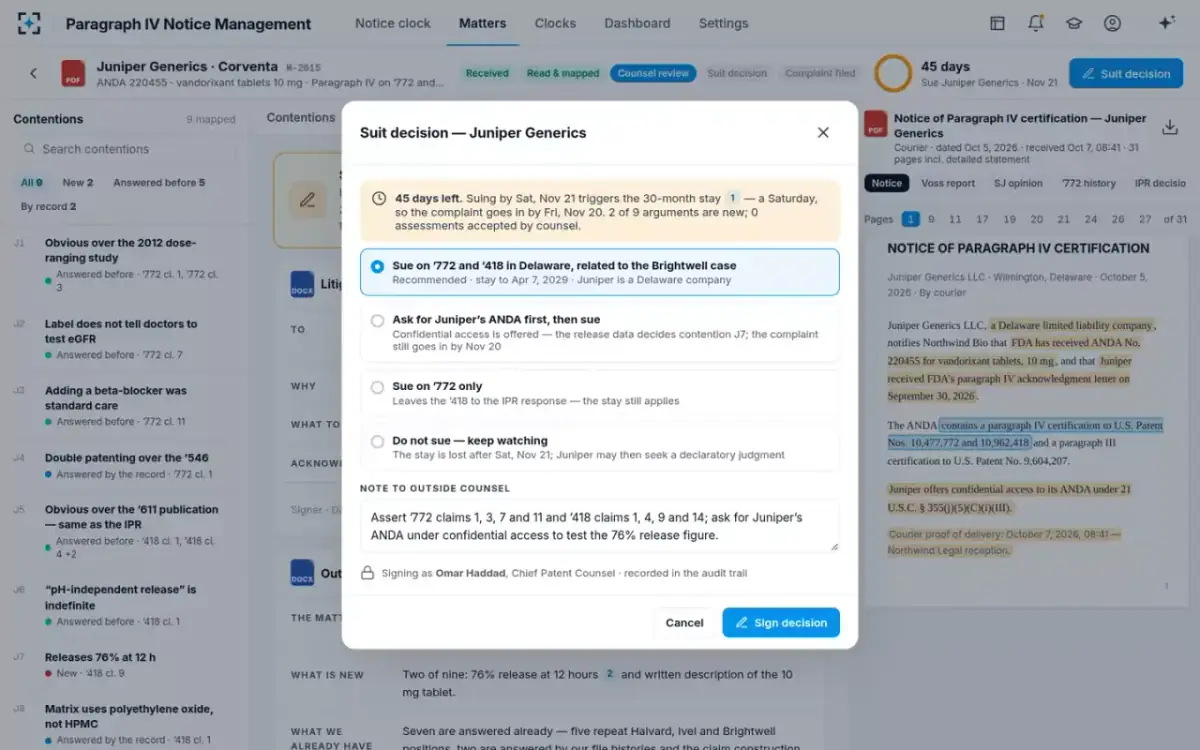Filter contentions by New 2
Screen dimensions: 1200x750
click(78, 183)
